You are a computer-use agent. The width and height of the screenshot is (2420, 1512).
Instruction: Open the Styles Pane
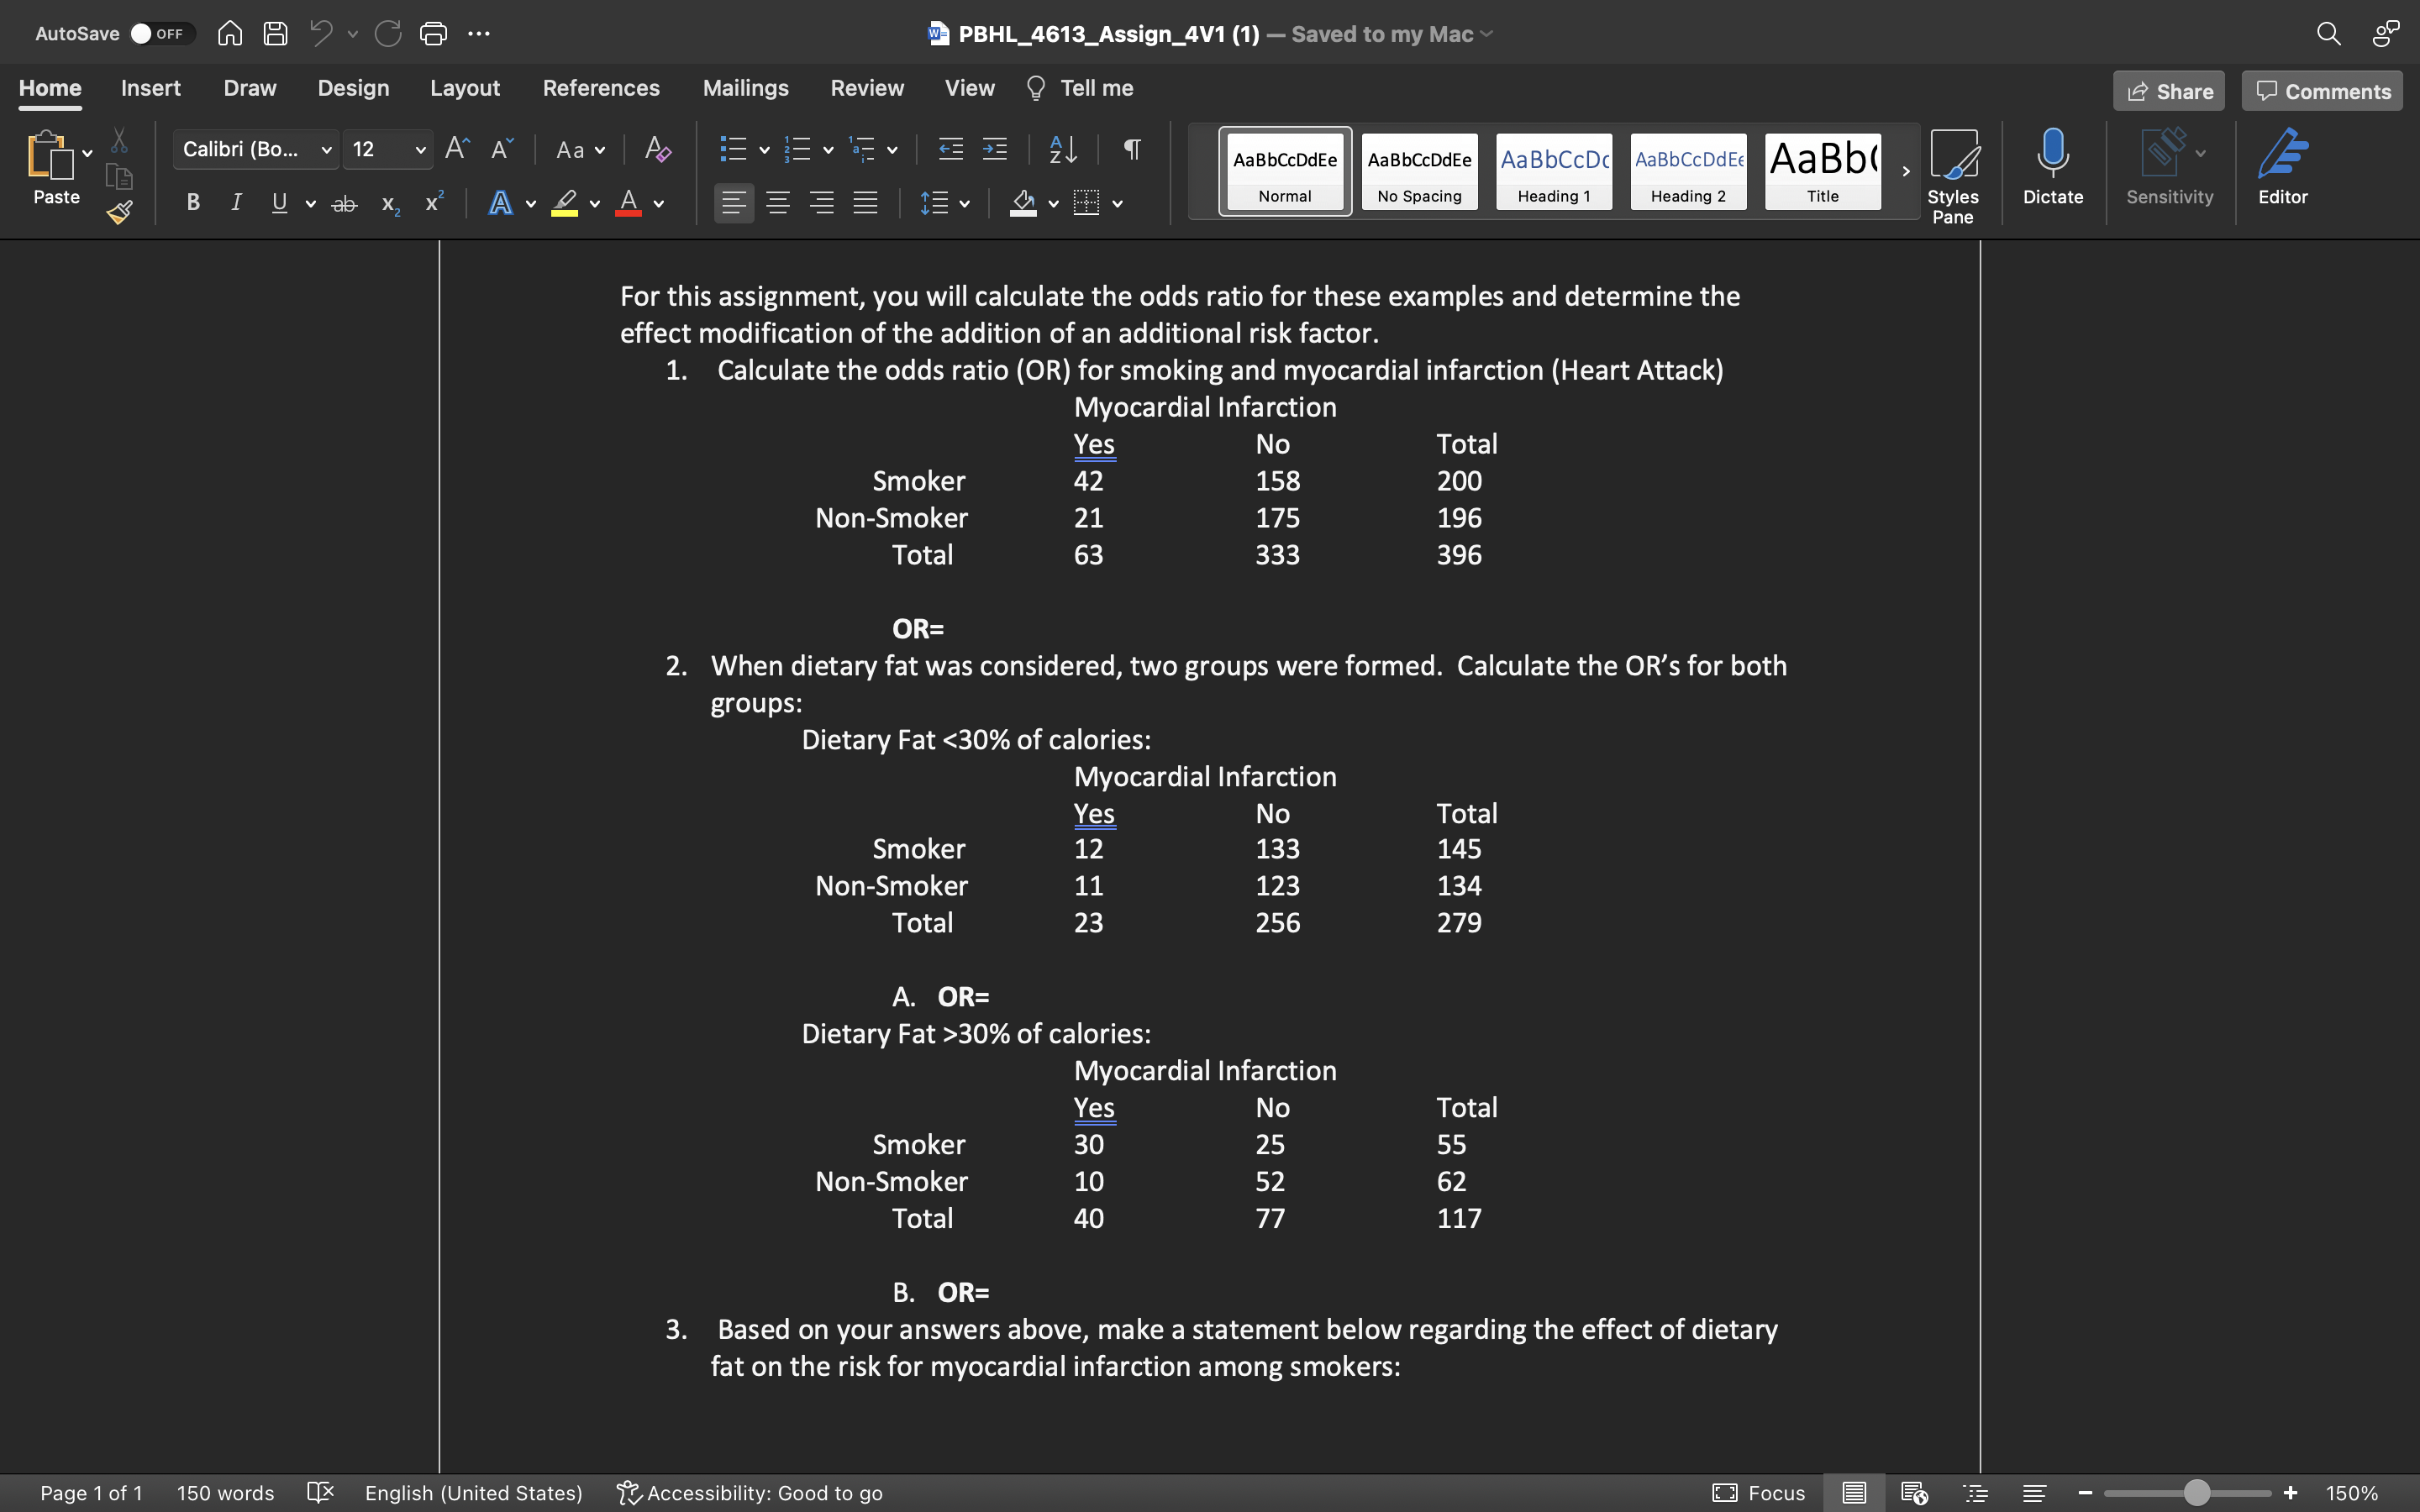(x=1952, y=175)
